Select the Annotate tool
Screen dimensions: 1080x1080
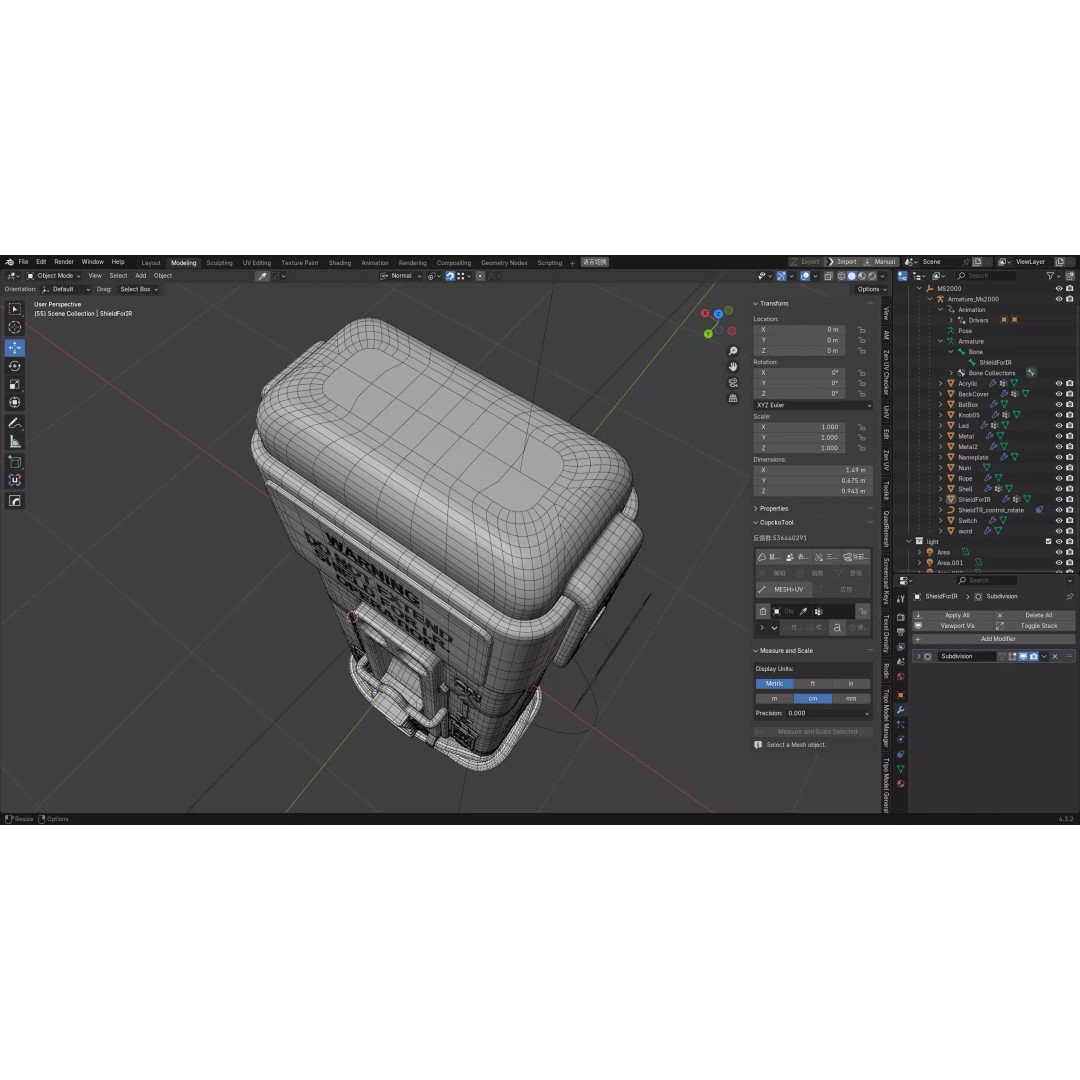point(14,423)
